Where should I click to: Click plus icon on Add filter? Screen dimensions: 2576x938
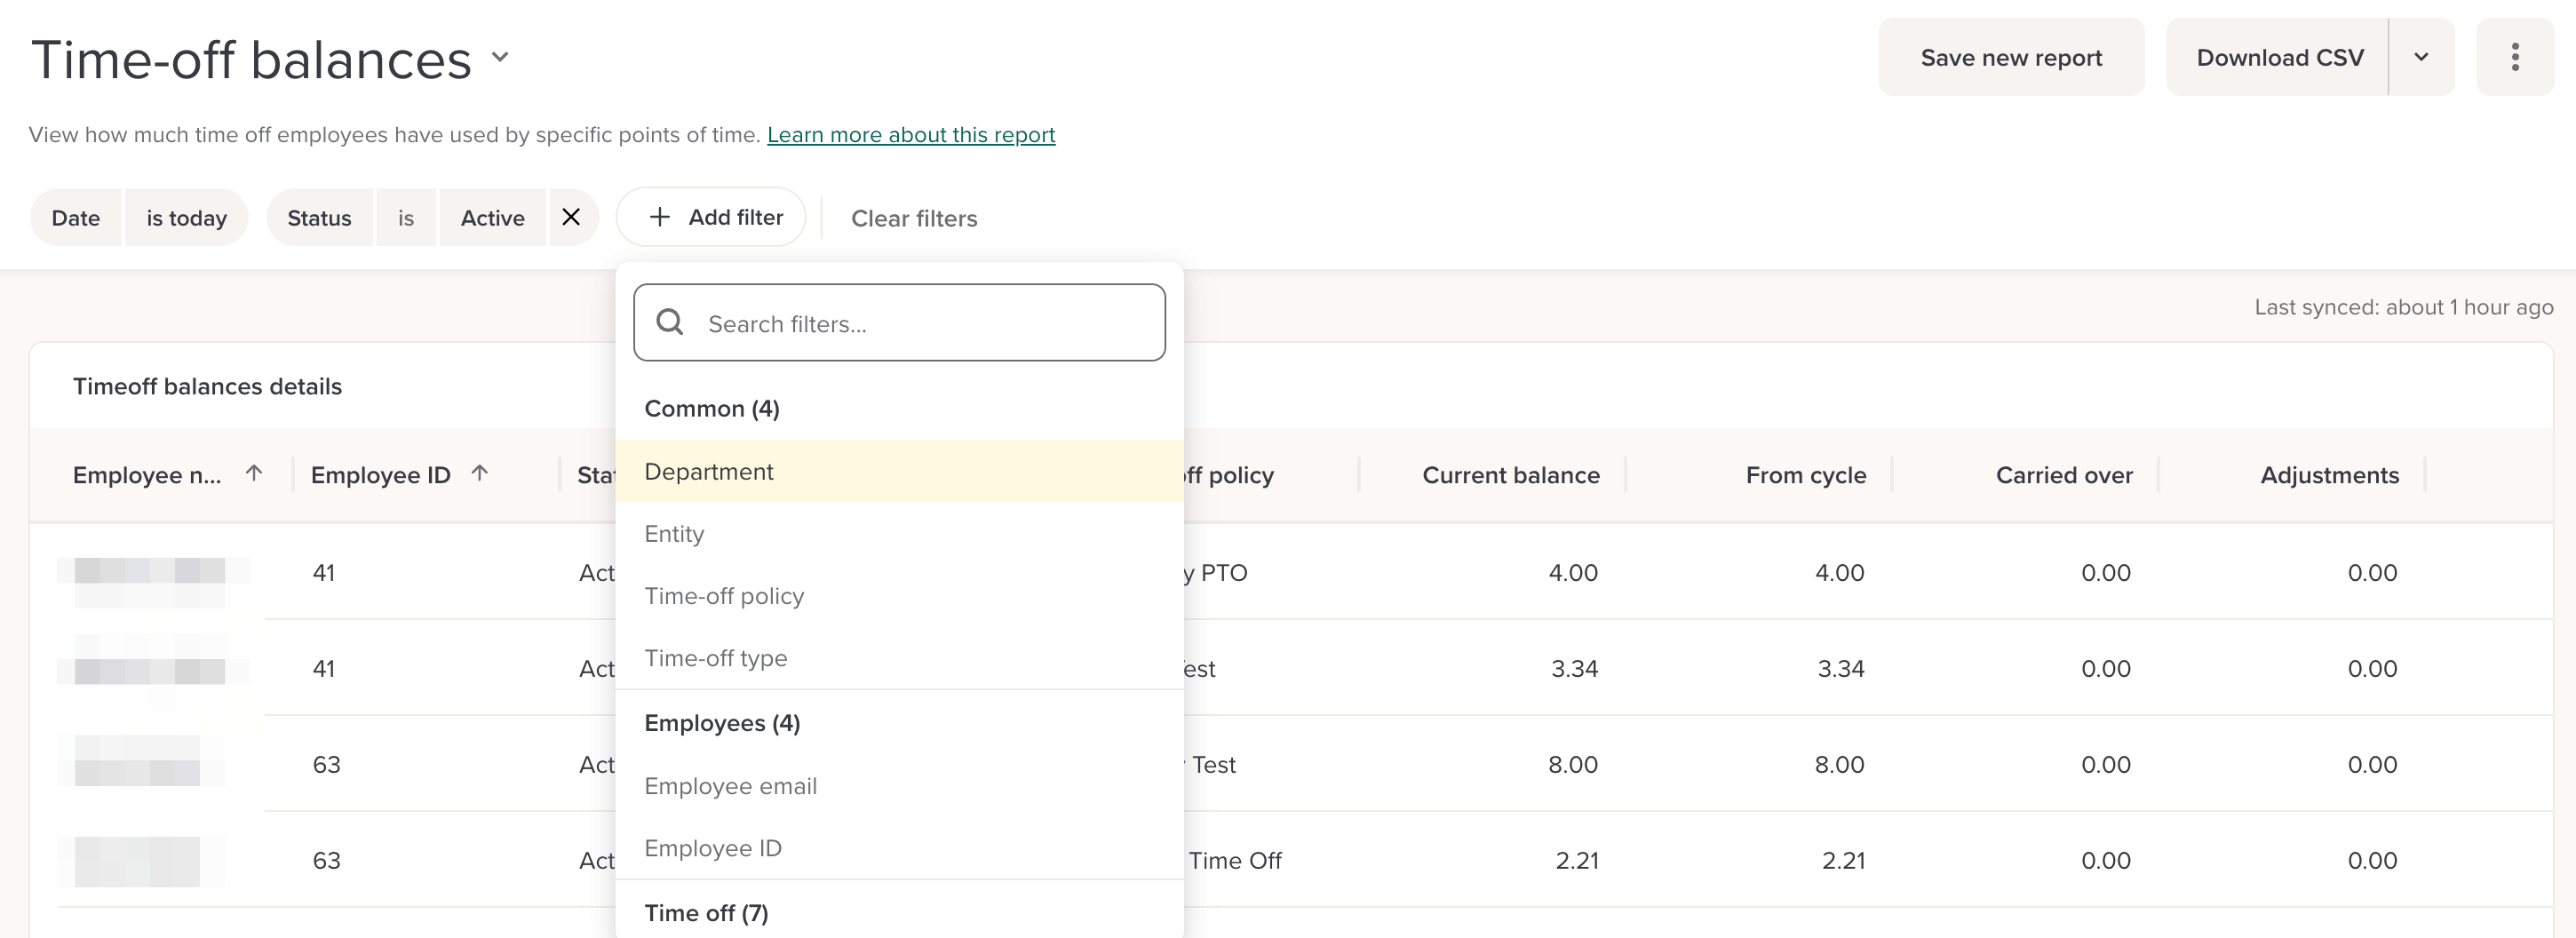pyautogui.click(x=659, y=217)
